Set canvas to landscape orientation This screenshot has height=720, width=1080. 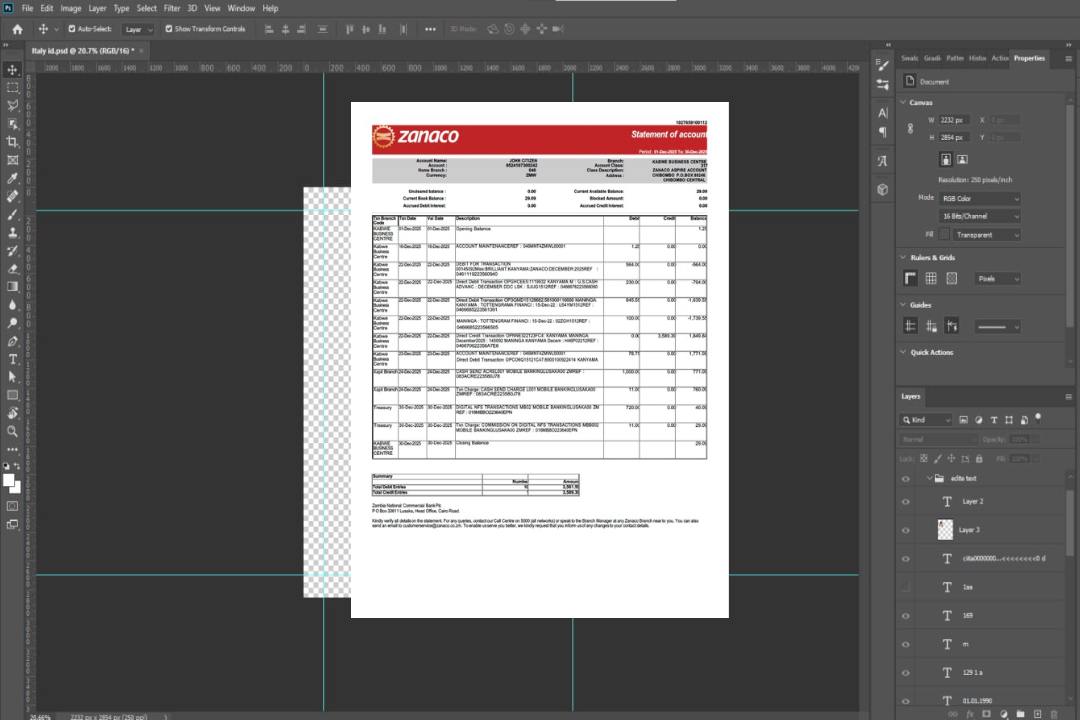pyautogui.click(x=962, y=160)
